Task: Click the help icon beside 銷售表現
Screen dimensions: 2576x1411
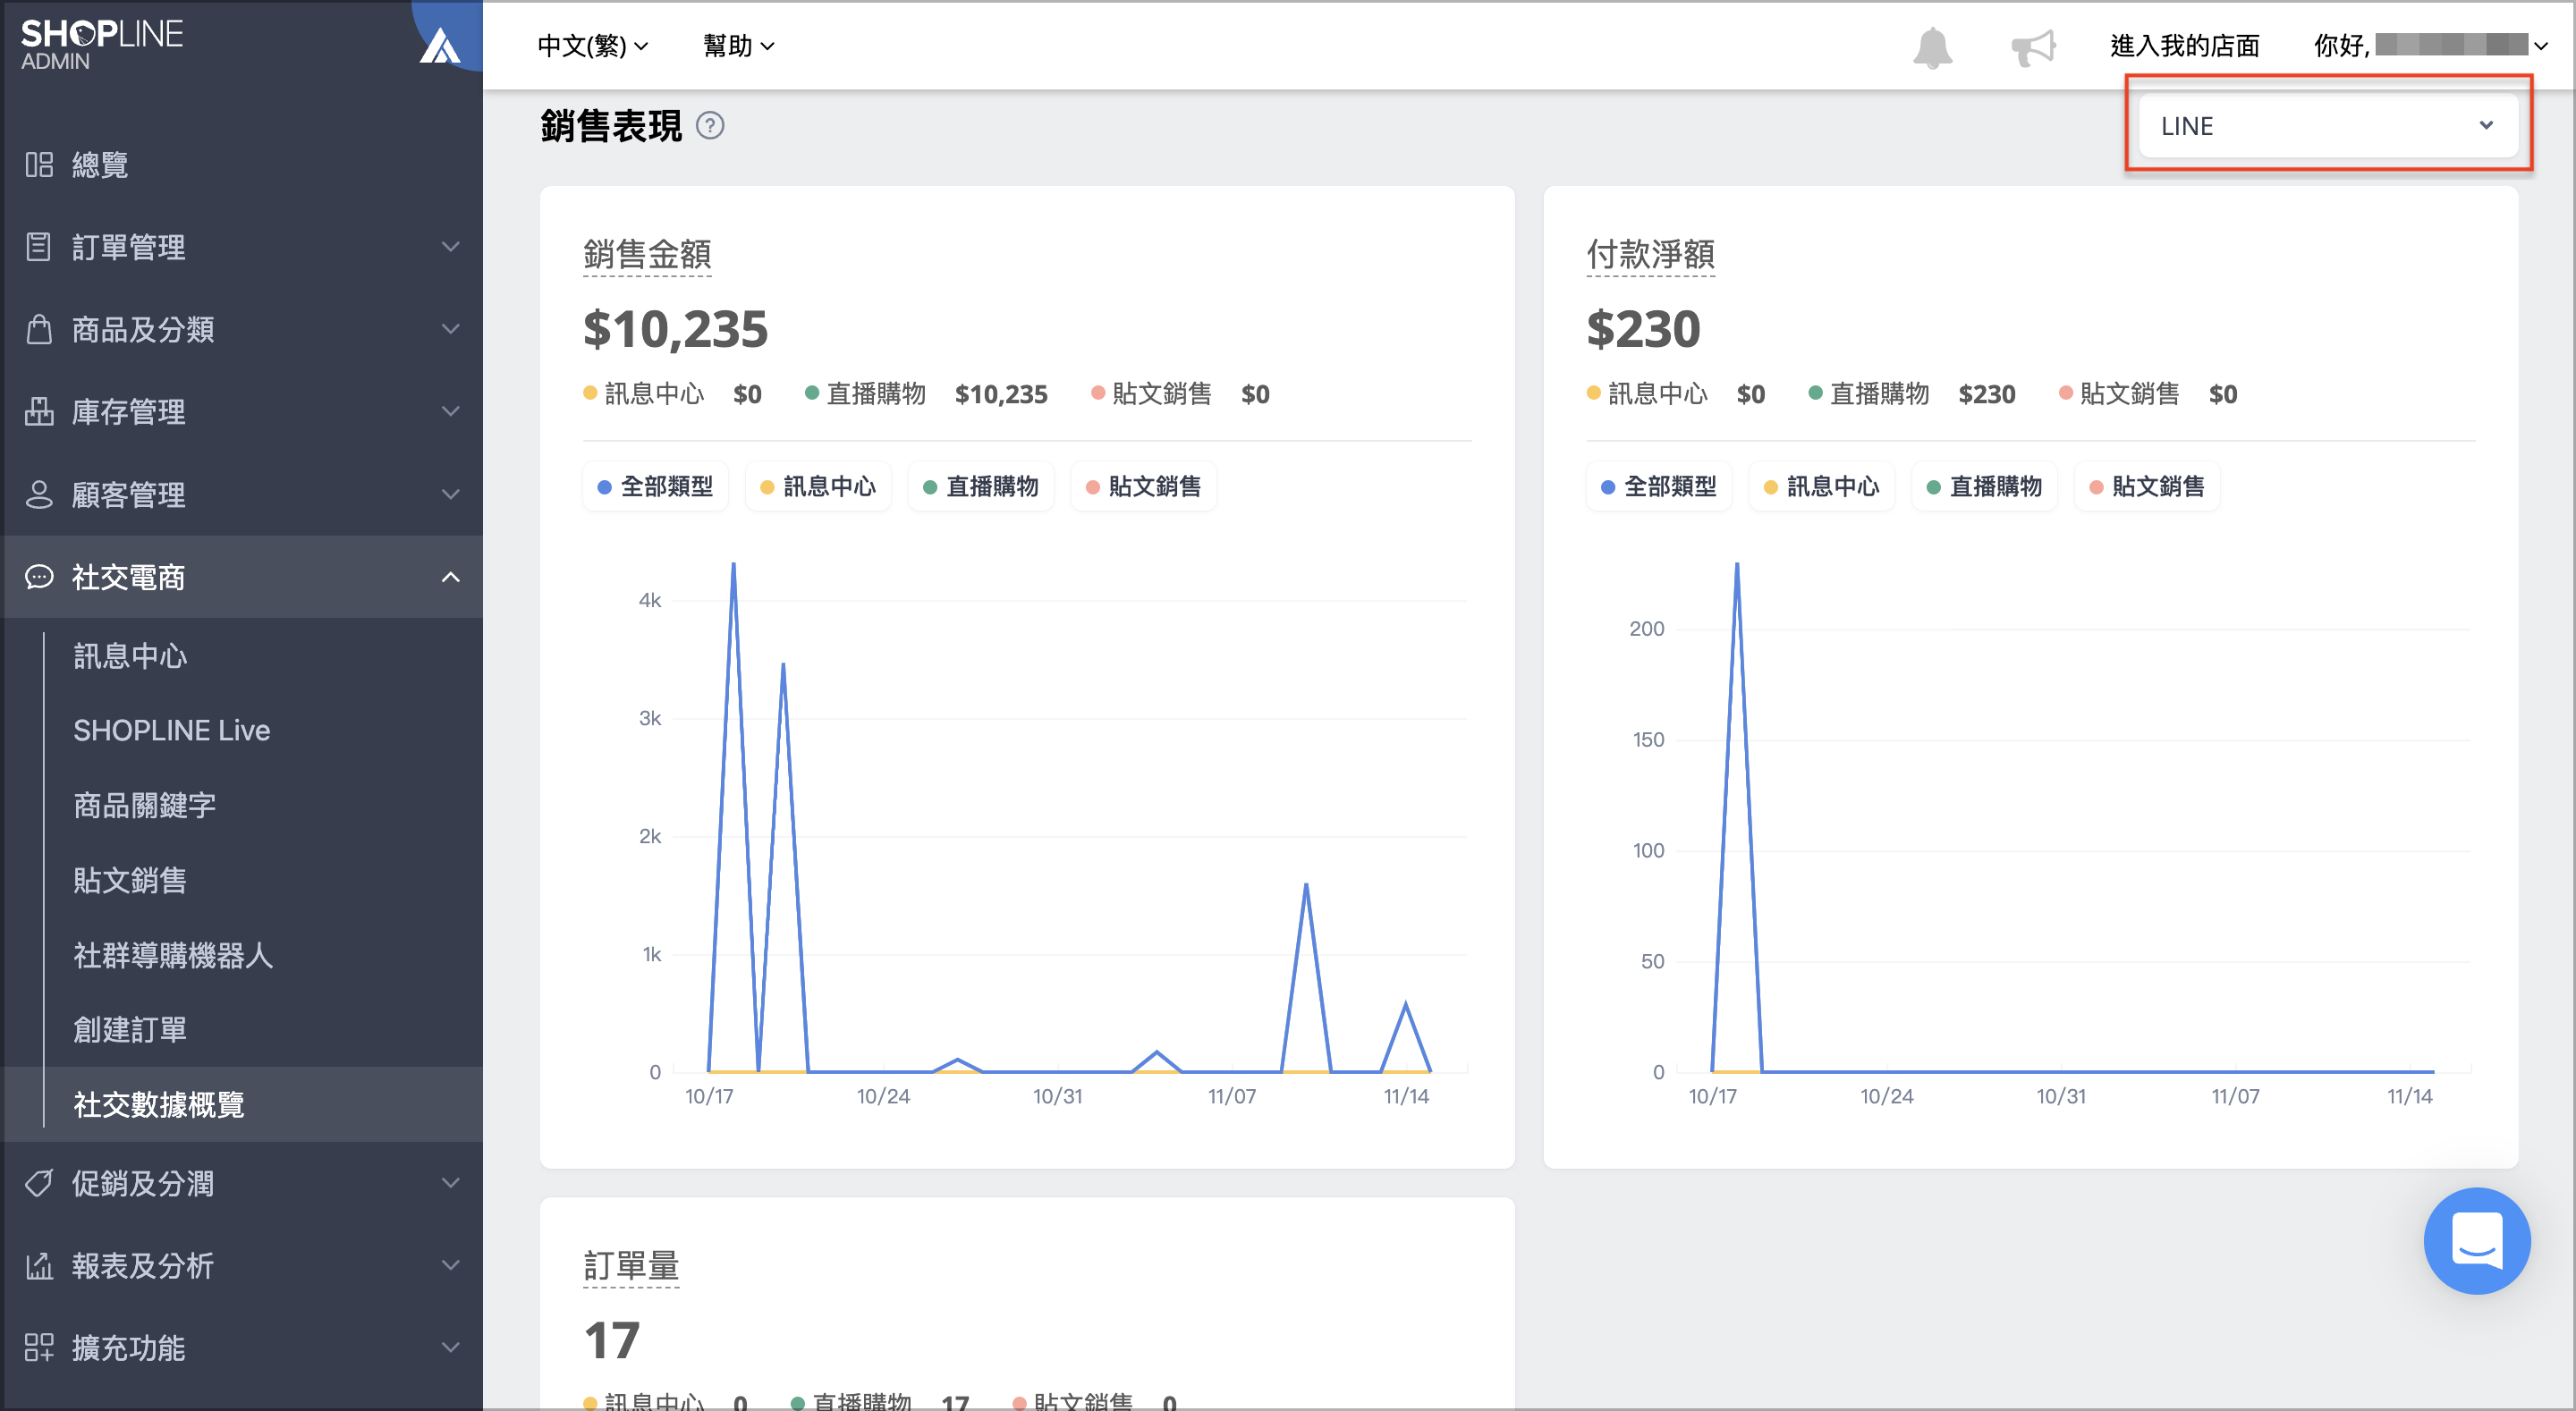Action: point(710,126)
